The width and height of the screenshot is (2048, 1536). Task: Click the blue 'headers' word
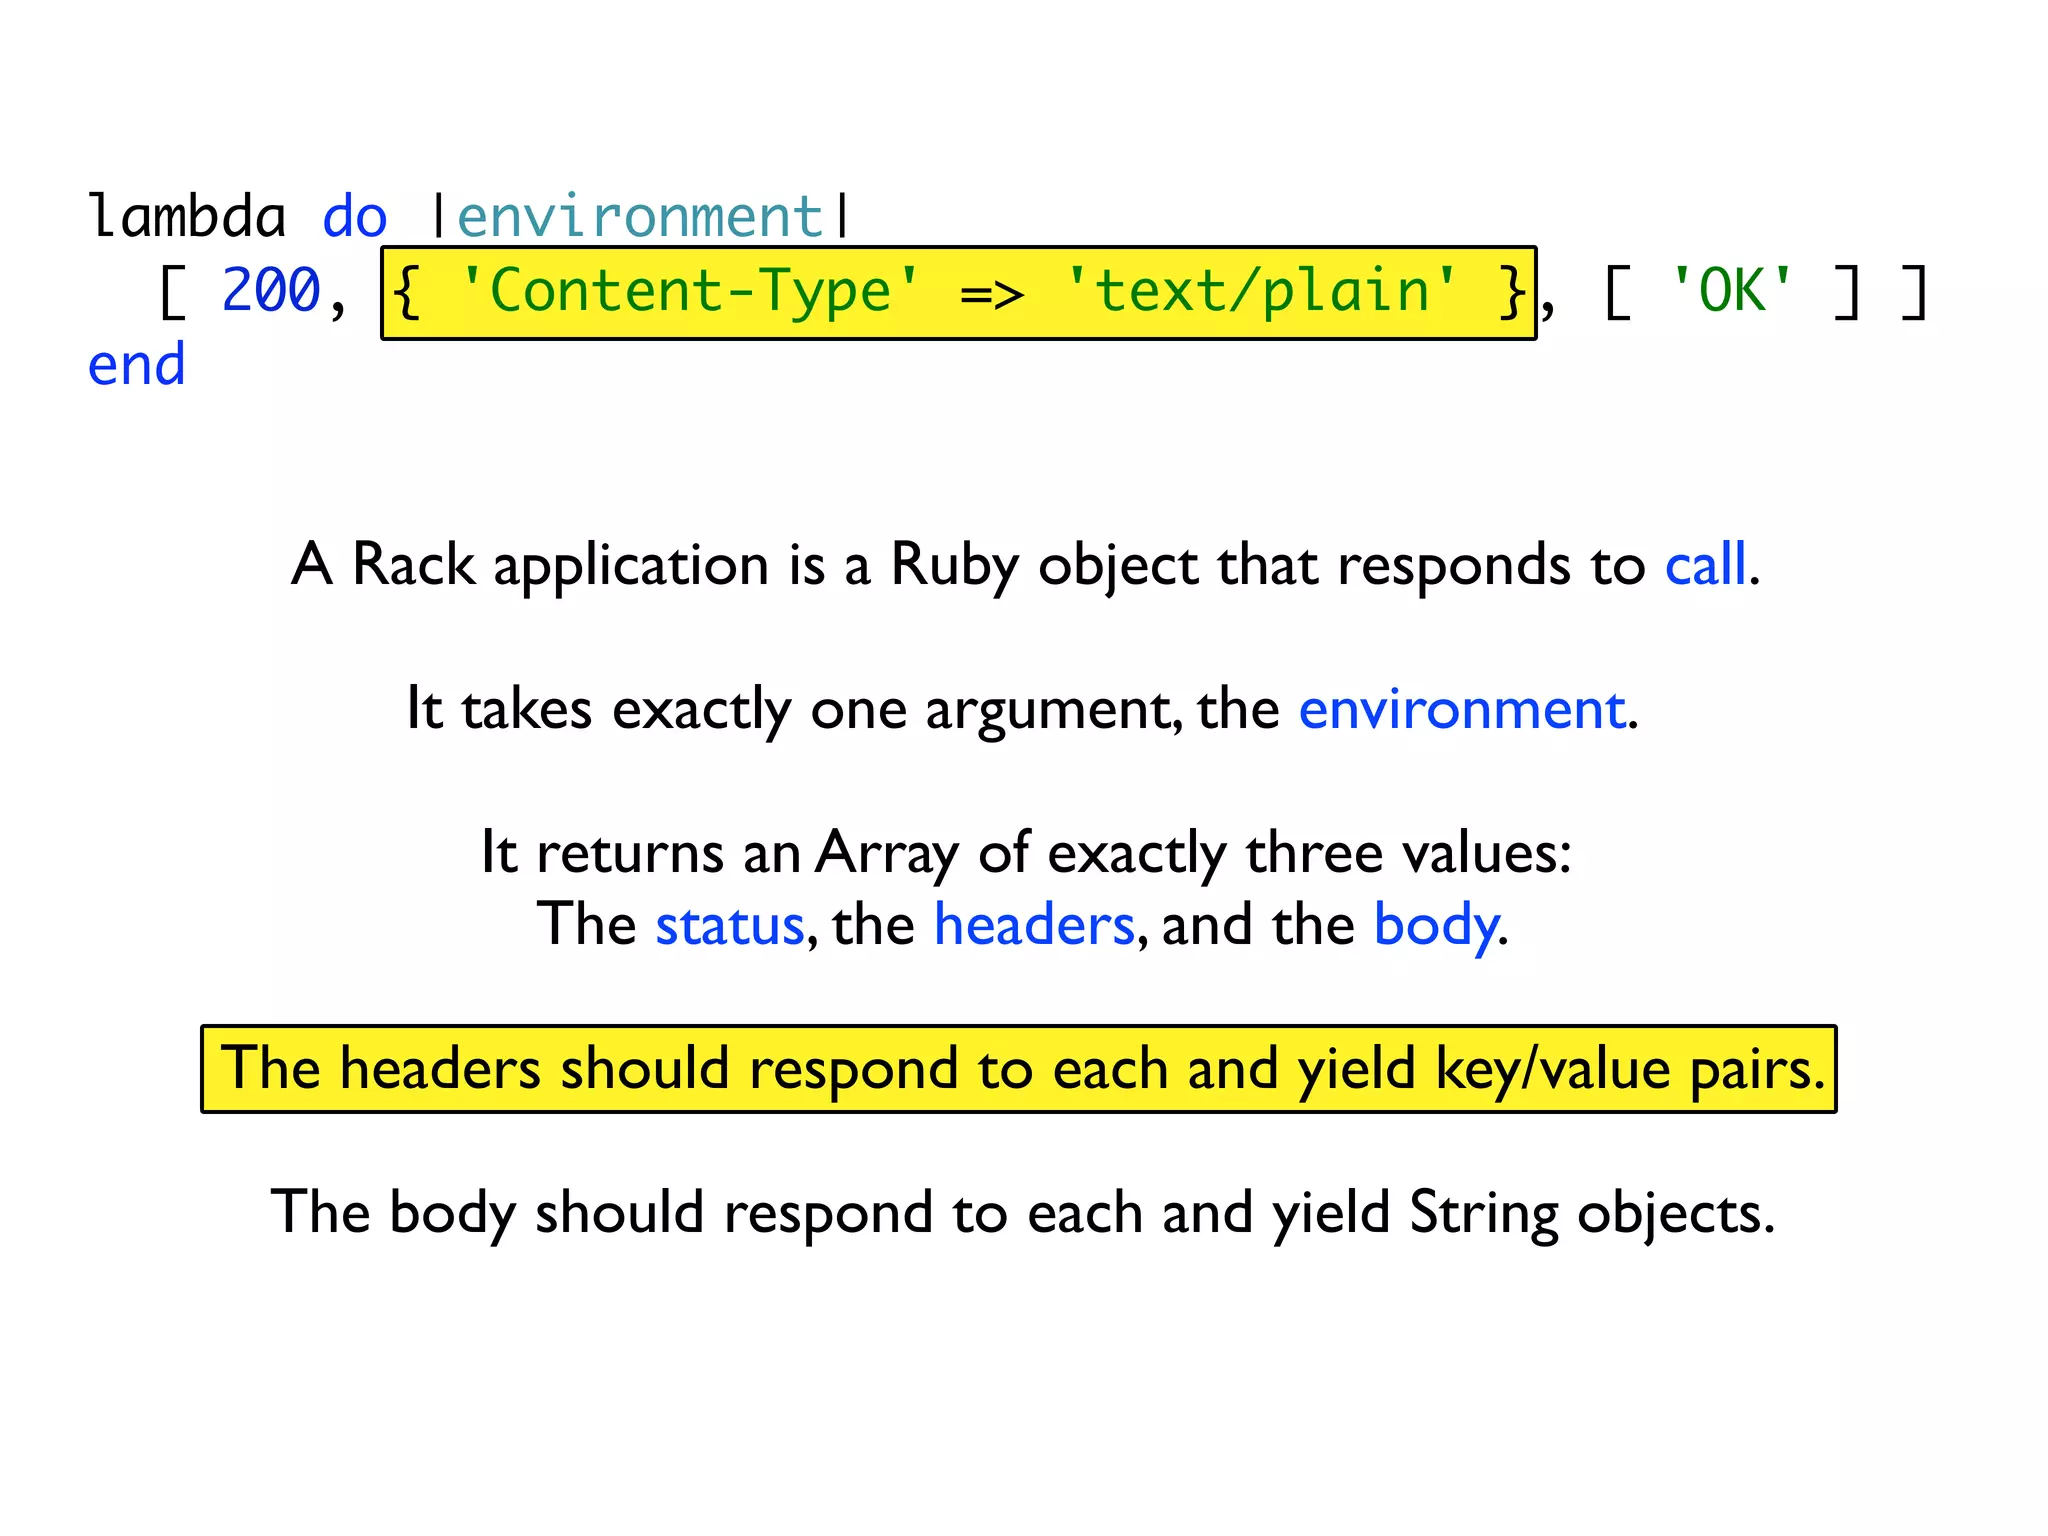click(x=1033, y=925)
